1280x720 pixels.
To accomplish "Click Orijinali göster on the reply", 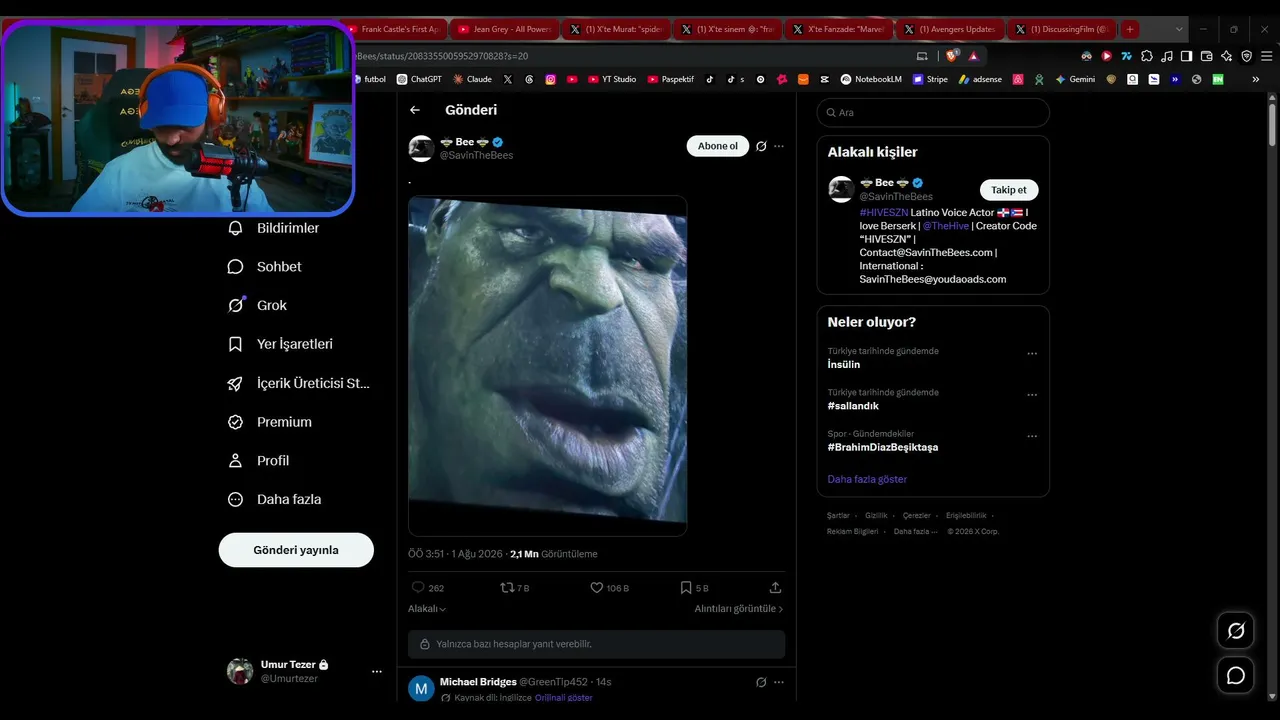I will 564,698.
